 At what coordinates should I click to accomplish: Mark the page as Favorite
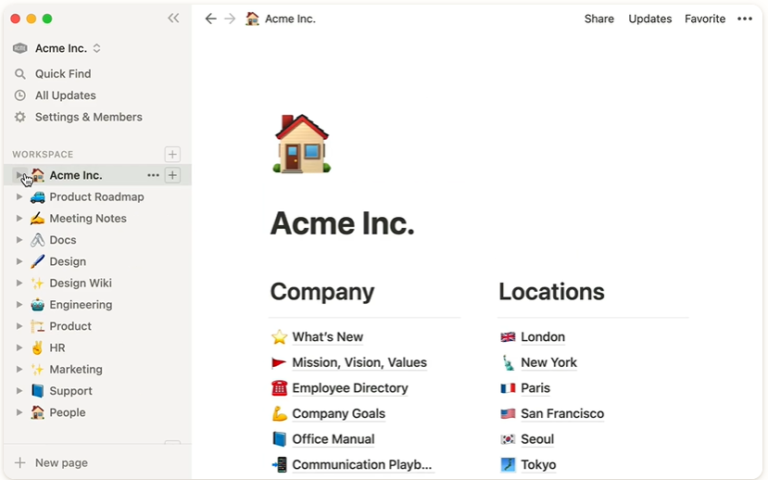point(705,19)
